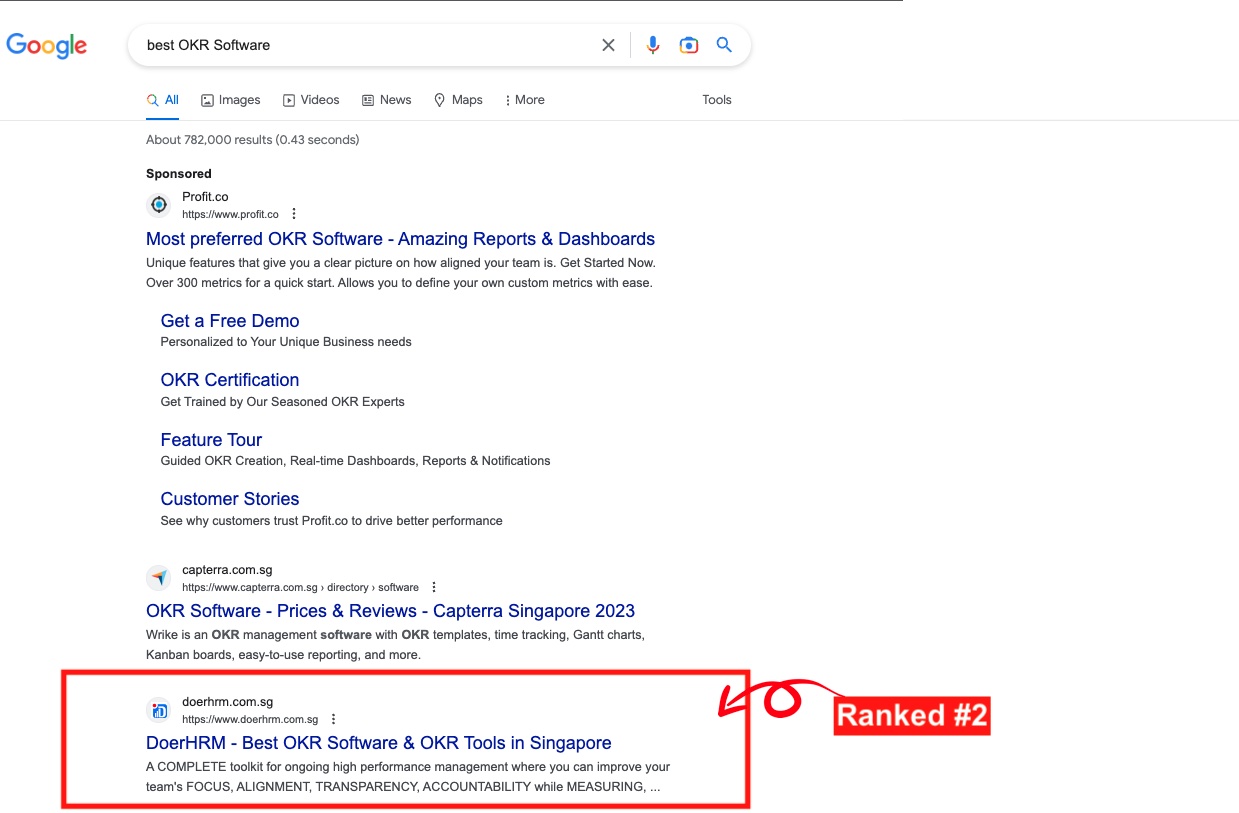Open Google Lens camera search icon
This screenshot has height=813, width=1239.
point(689,45)
